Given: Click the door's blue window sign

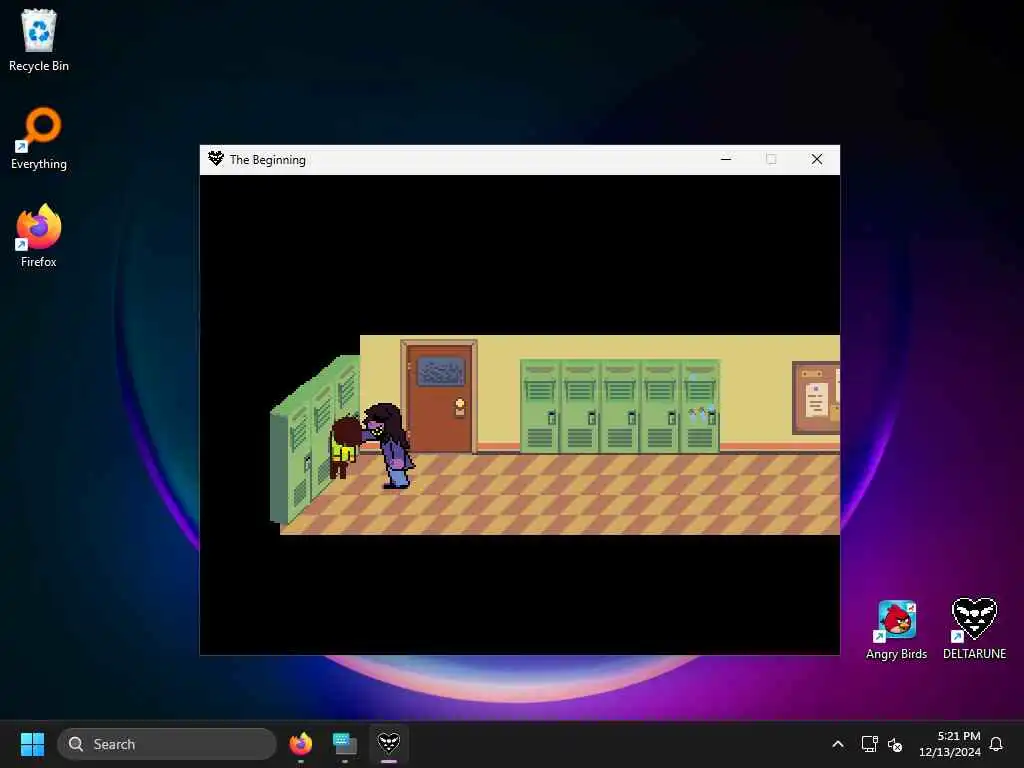Looking at the screenshot, I should point(441,372).
